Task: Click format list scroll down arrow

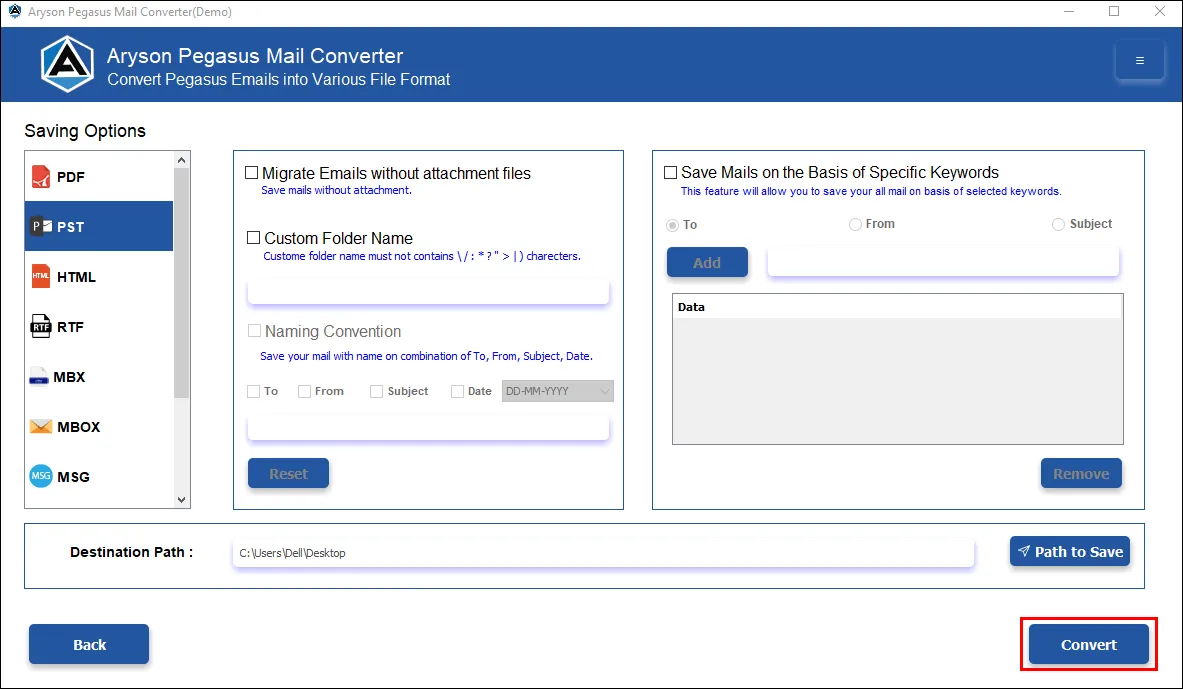Action: [x=181, y=500]
